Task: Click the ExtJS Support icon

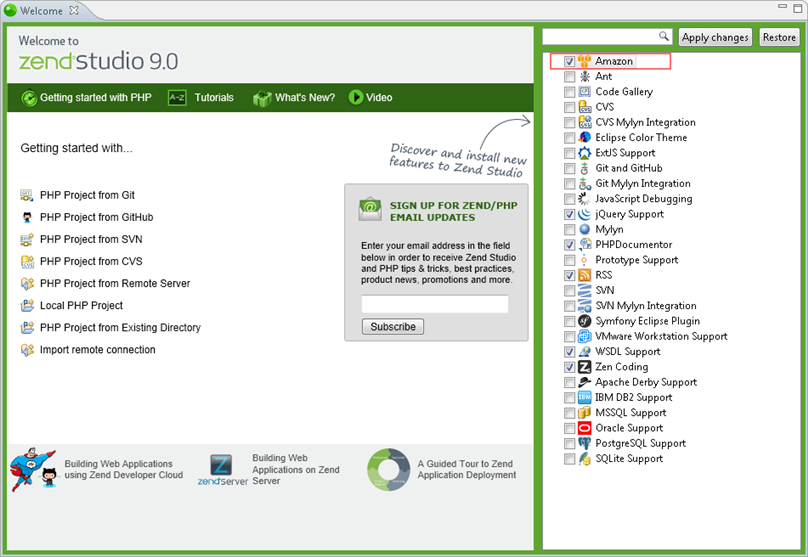Action: (584, 153)
